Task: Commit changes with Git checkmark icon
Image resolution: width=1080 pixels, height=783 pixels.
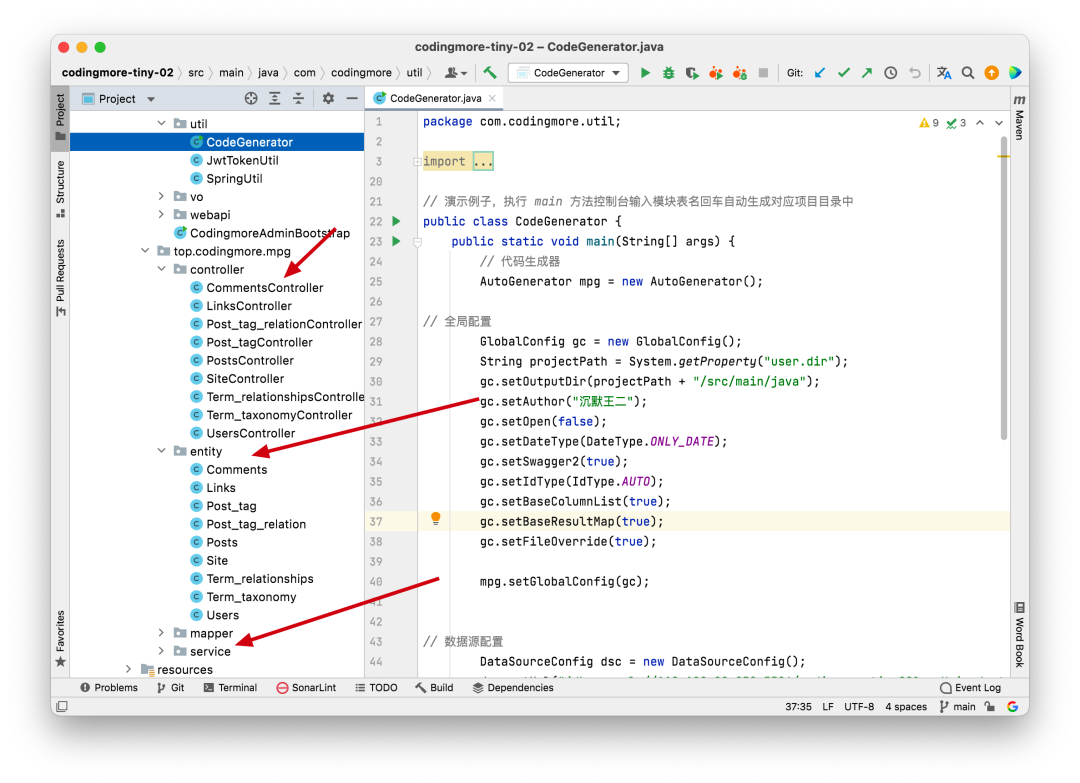Action: (844, 73)
